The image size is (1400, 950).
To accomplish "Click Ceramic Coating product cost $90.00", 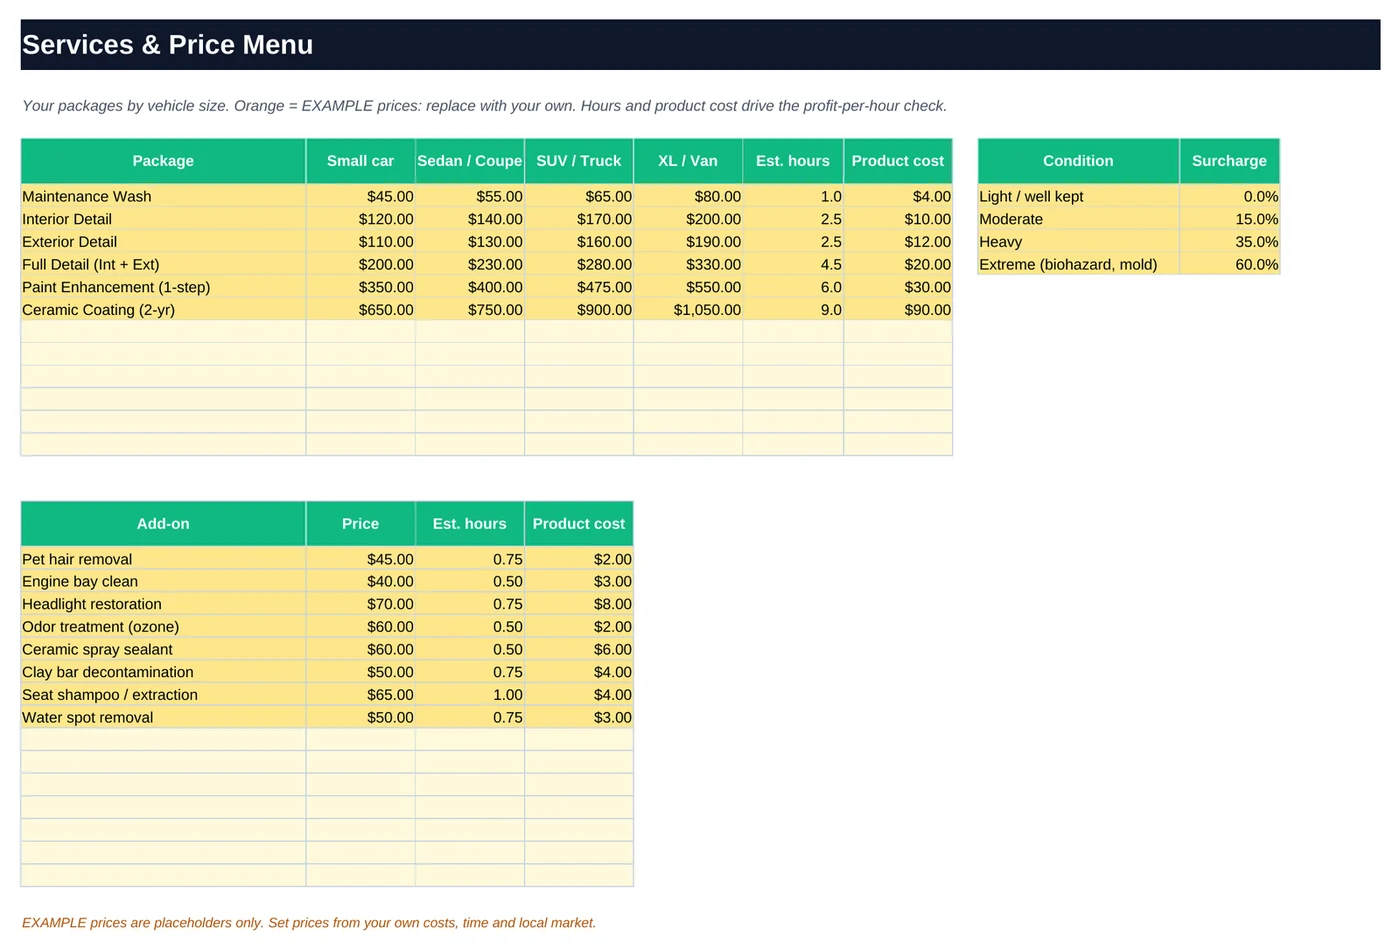I will tap(898, 310).
